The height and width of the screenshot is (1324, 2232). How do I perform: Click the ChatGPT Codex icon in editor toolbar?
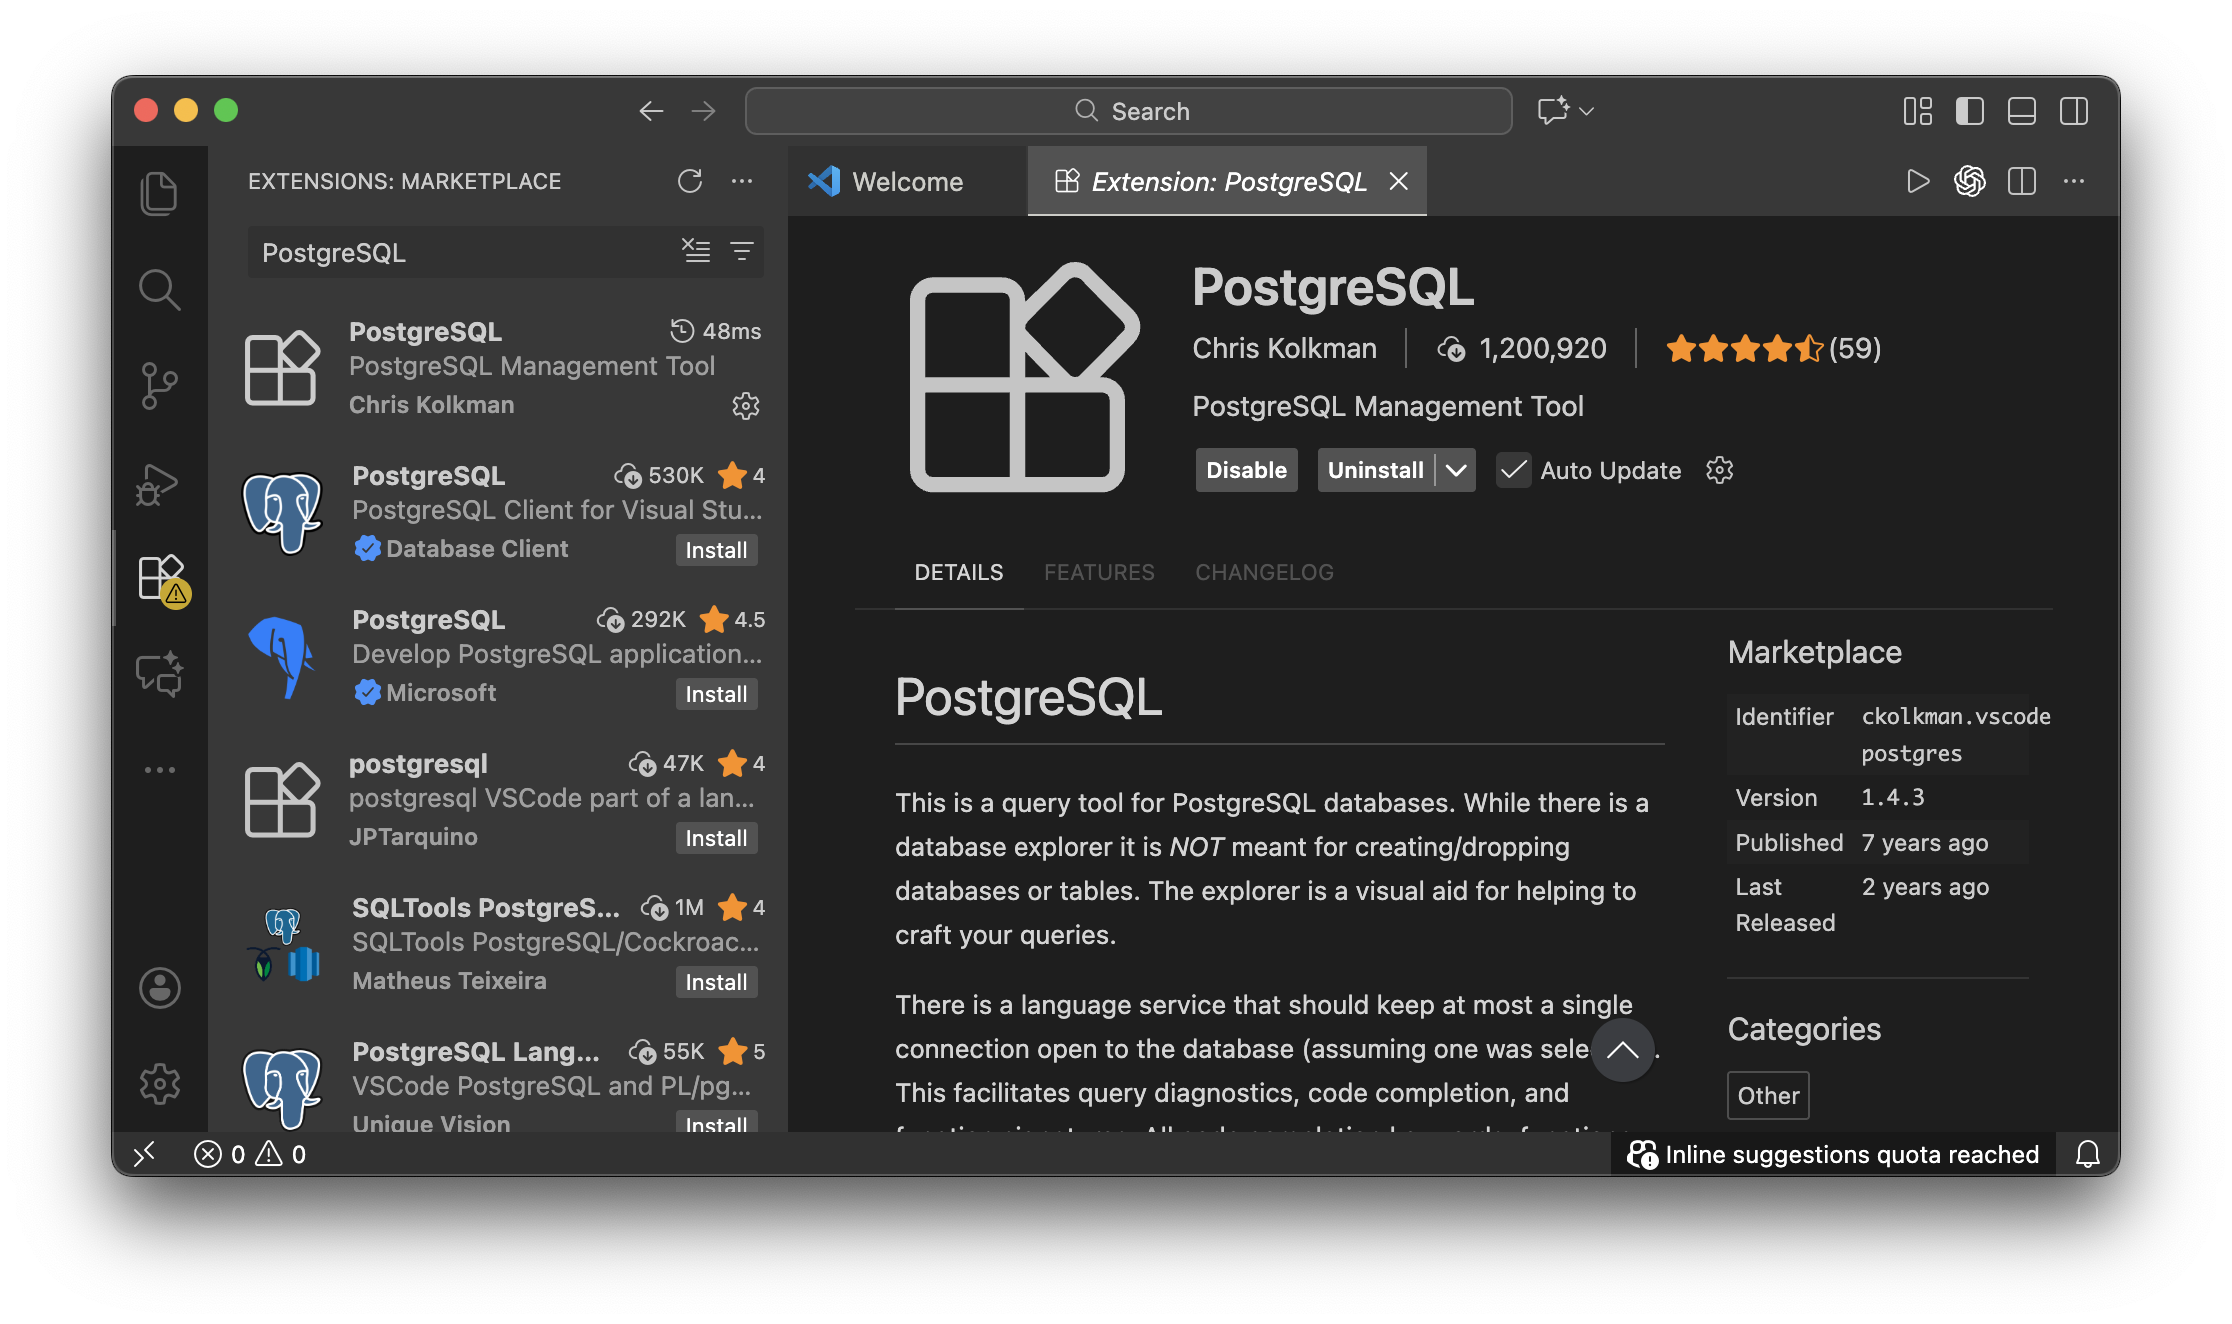(1970, 181)
